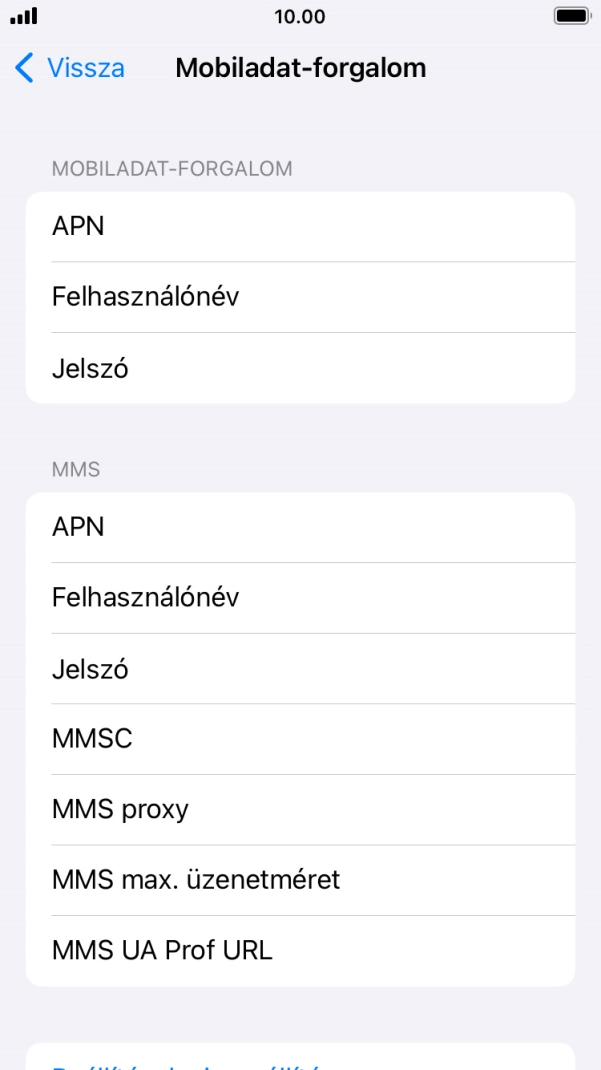The height and width of the screenshot is (1070, 601).
Task: Tap the MMS section header
Action: (67, 468)
